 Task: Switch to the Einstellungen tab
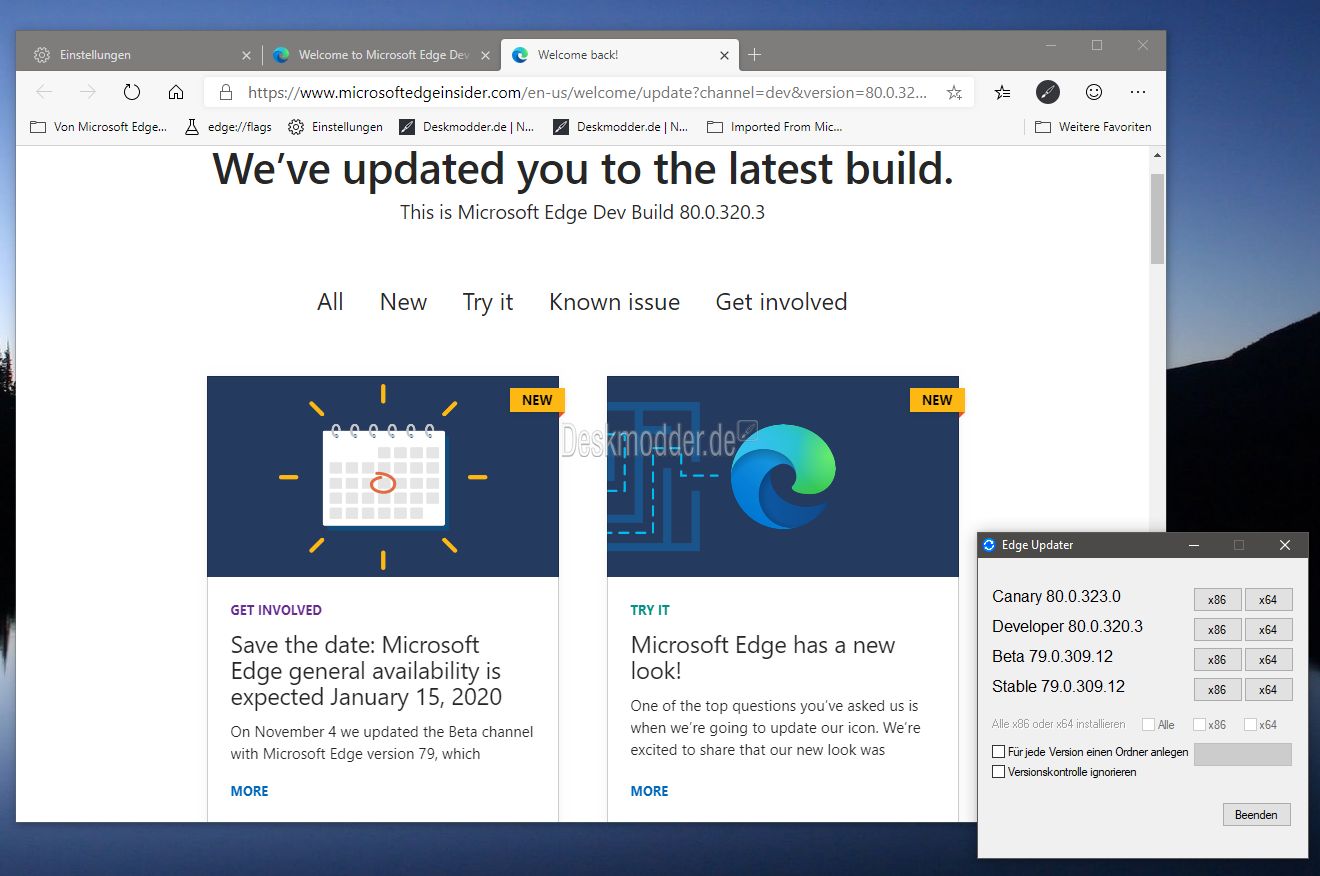[140, 55]
